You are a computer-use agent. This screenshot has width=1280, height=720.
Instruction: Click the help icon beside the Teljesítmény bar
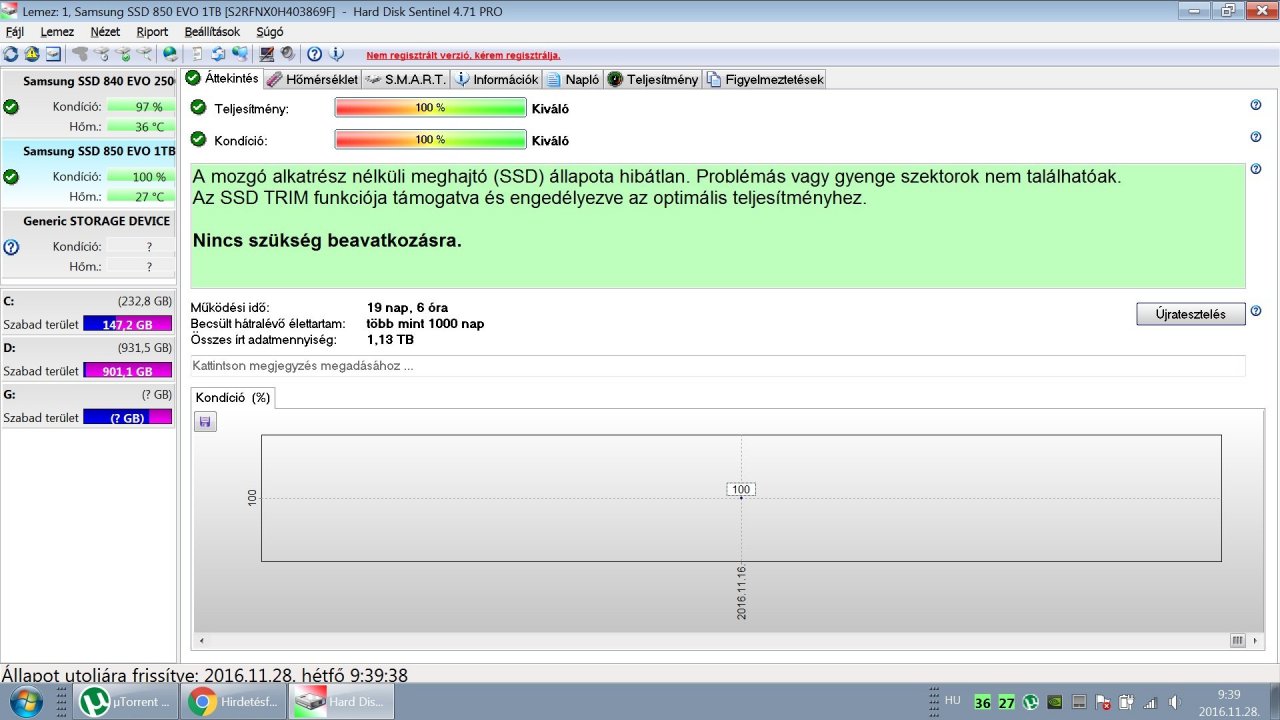(x=1256, y=105)
